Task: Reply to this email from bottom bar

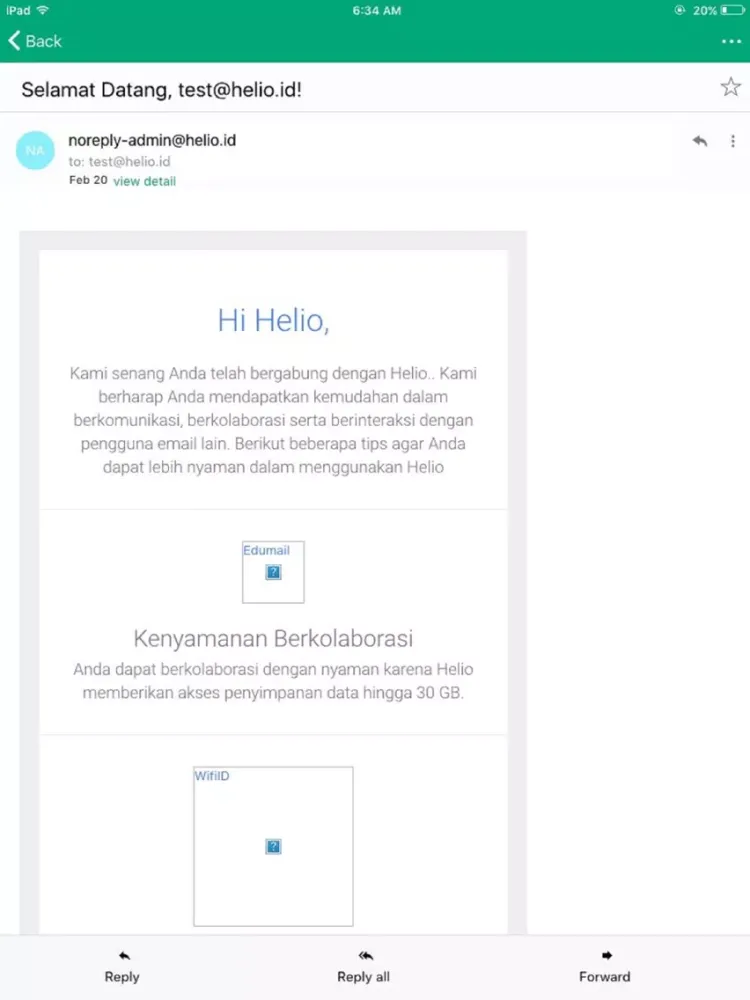Action: click(122, 967)
